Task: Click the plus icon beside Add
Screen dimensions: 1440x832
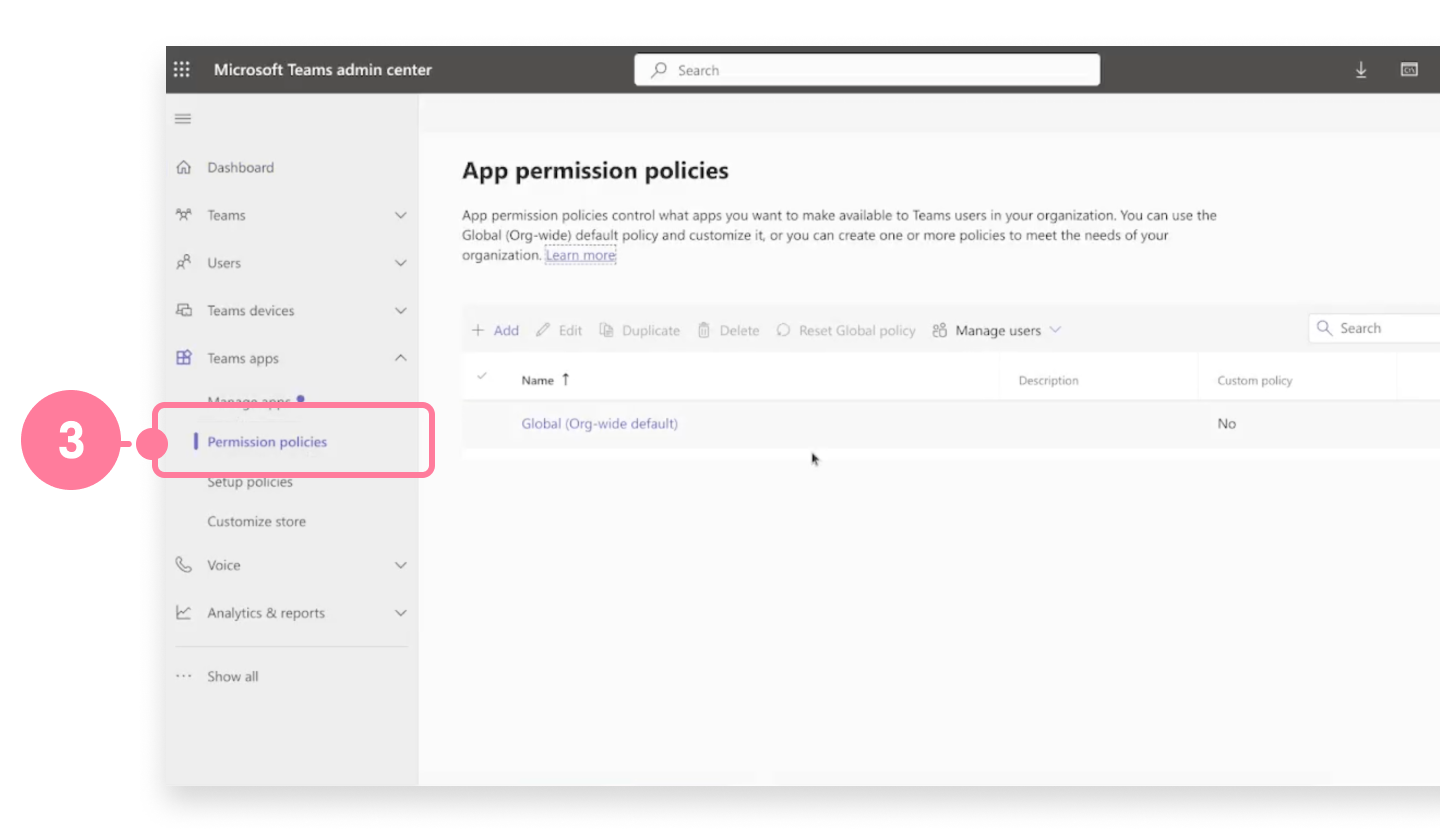Action: [478, 330]
